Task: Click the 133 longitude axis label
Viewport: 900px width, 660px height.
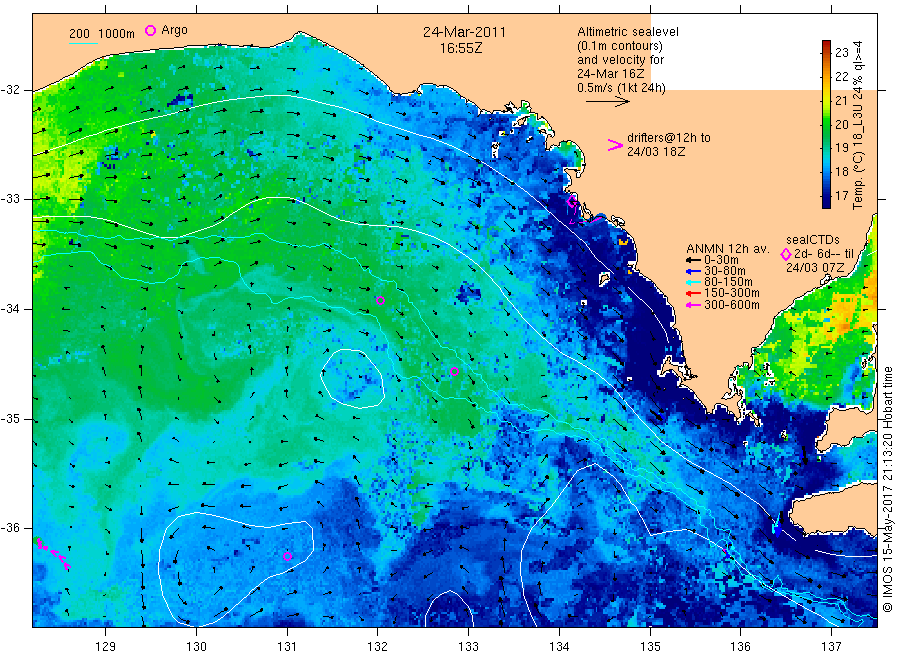Action: click(468, 647)
